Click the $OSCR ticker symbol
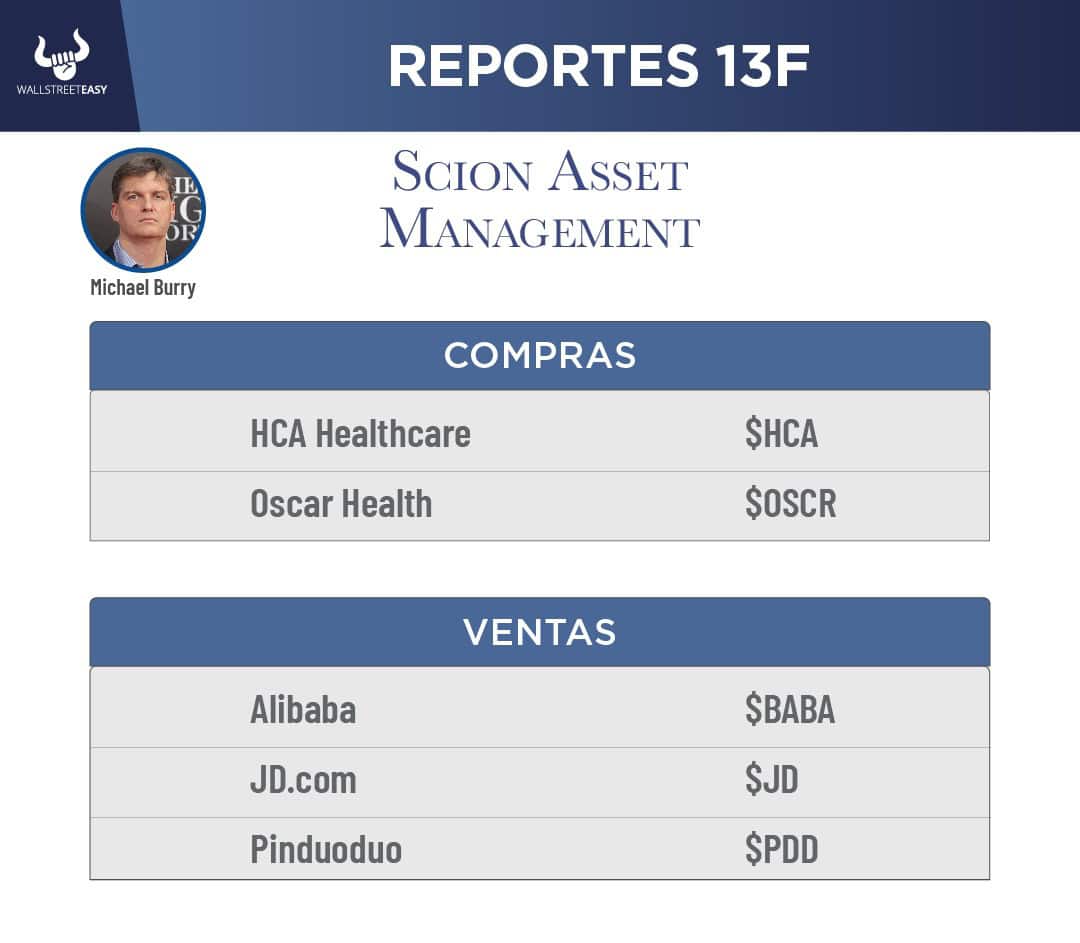The height and width of the screenshot is (943, 1080). [790, 504]
